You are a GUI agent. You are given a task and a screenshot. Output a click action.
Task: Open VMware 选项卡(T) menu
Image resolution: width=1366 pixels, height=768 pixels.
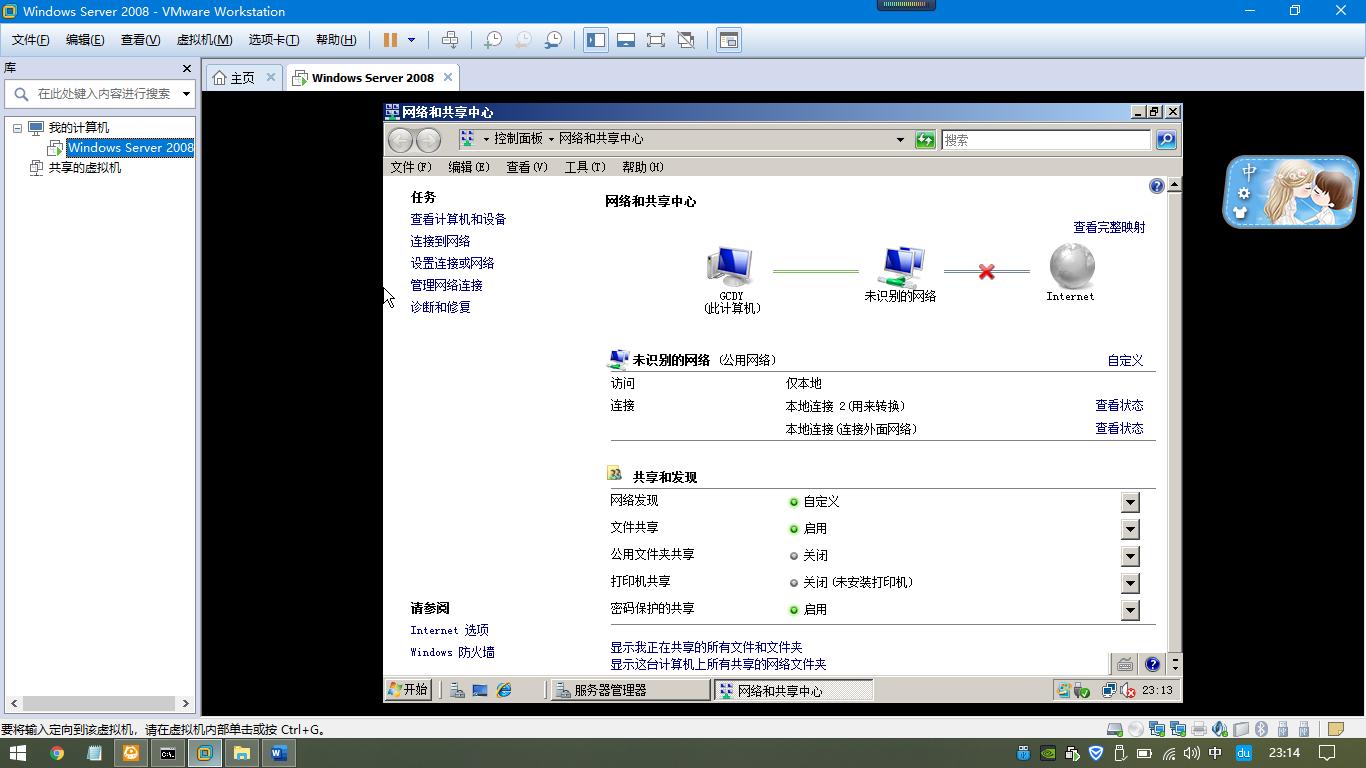(274, 40)
